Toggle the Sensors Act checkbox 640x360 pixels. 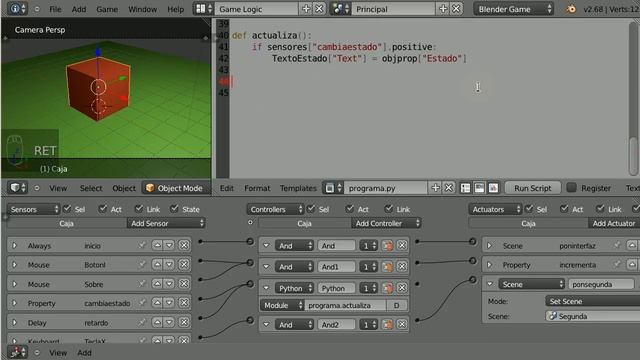(x=103, y=209)
